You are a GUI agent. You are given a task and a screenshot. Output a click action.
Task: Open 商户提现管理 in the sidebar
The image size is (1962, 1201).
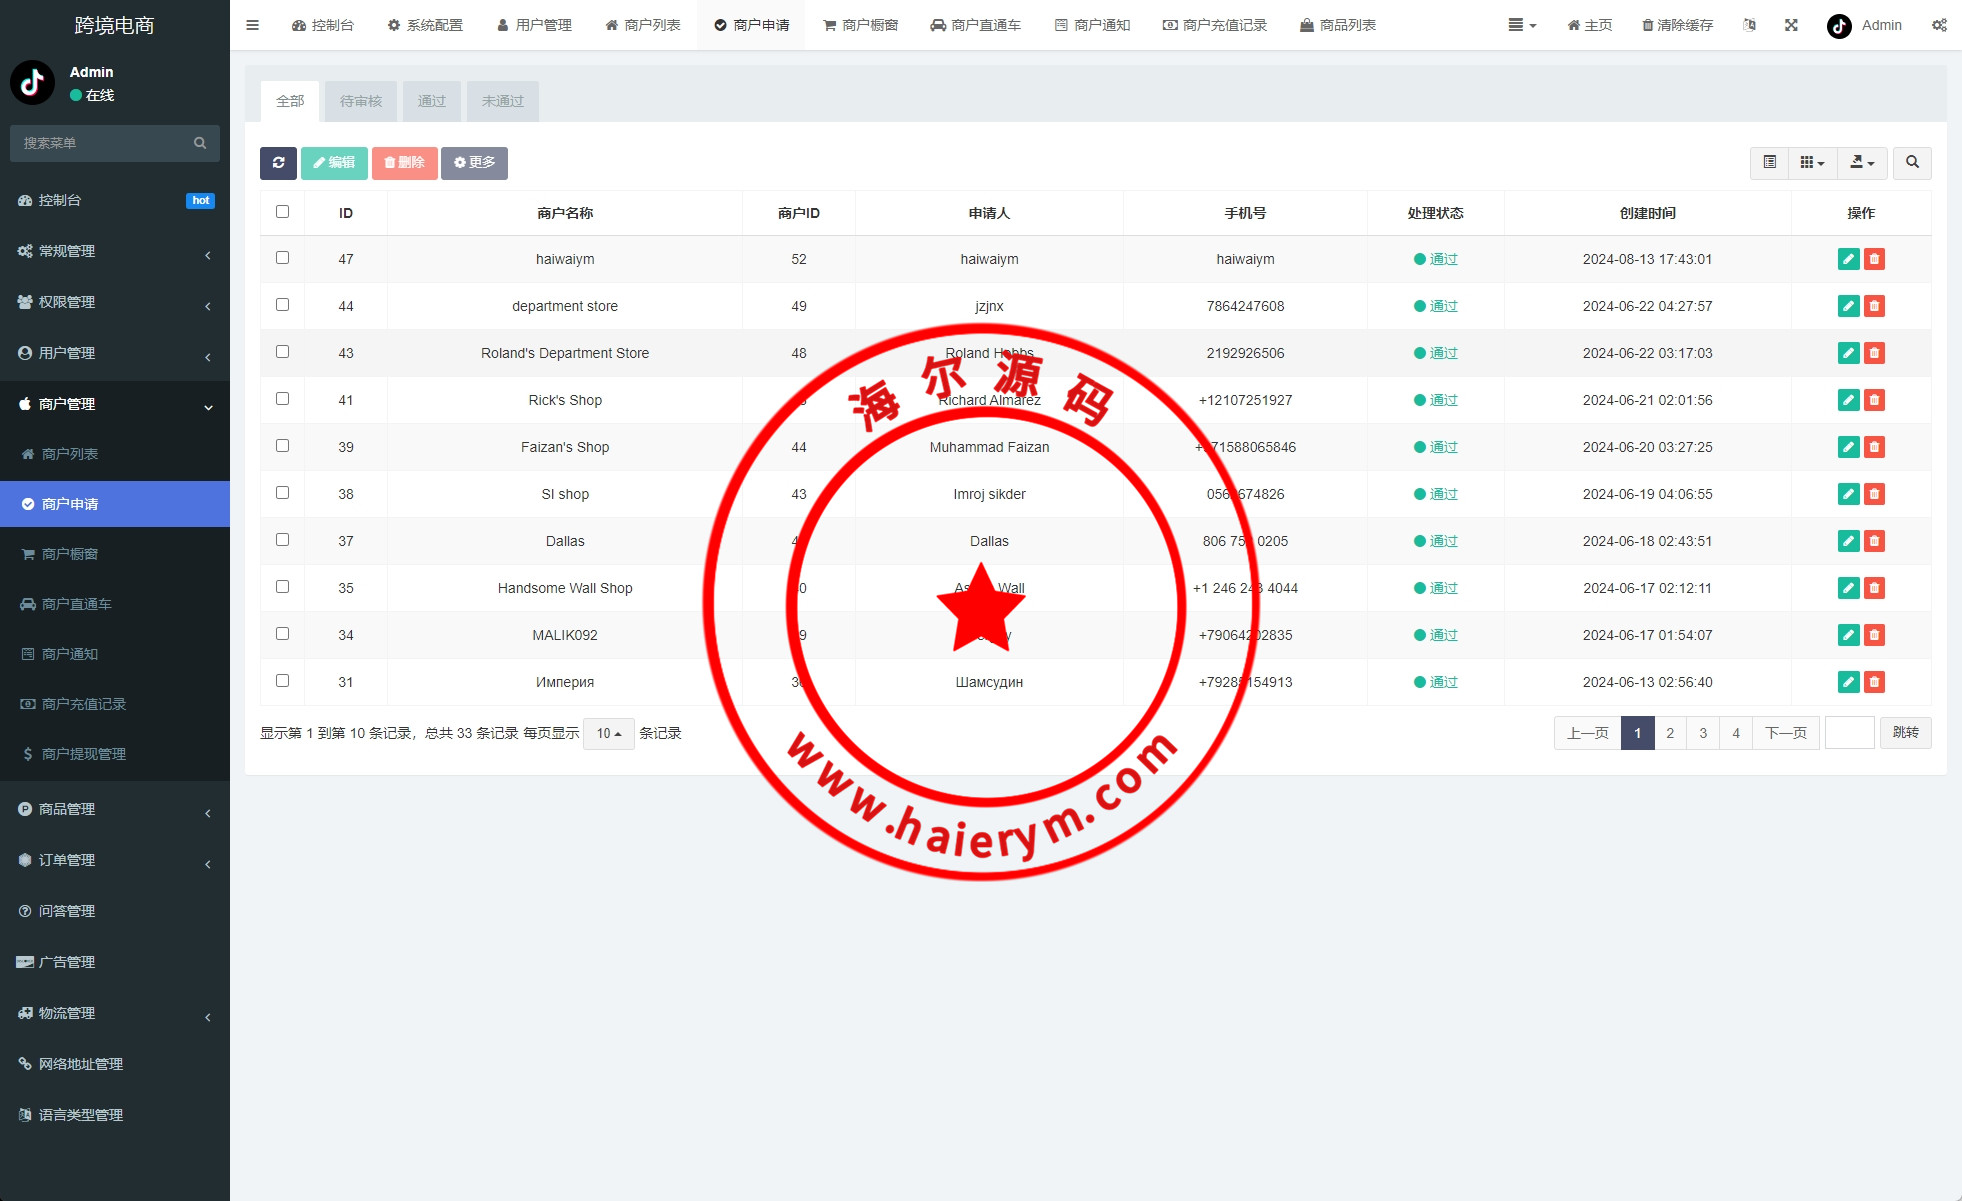[x=84, y=754]
